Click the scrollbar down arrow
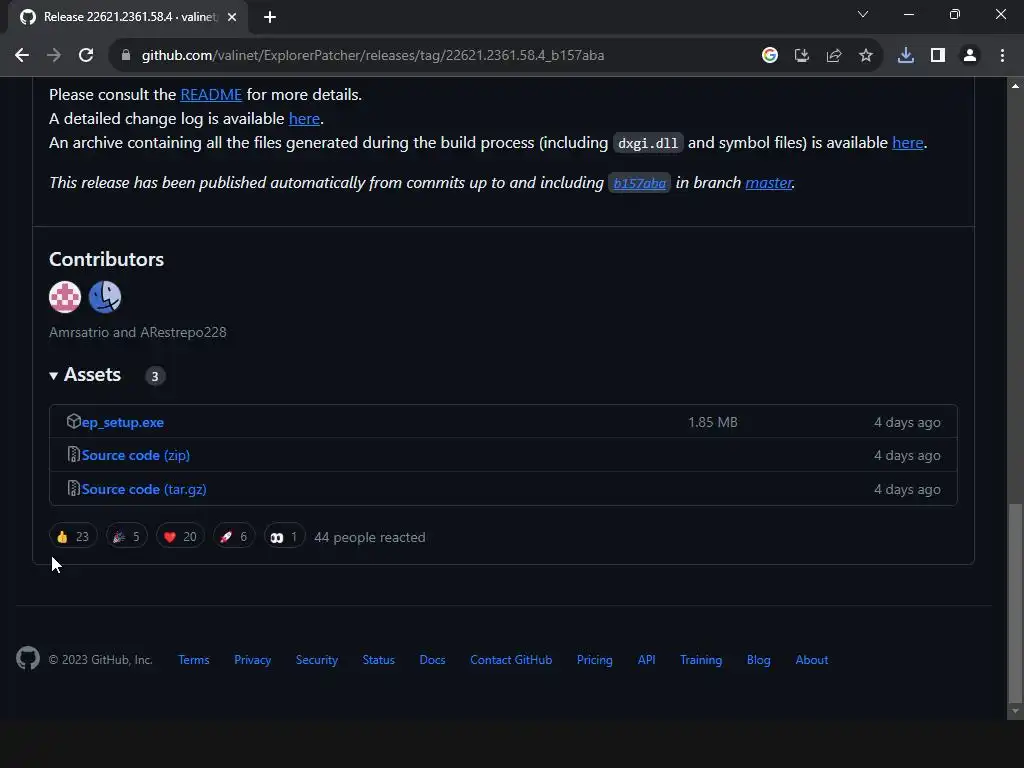 point(1015,711)
